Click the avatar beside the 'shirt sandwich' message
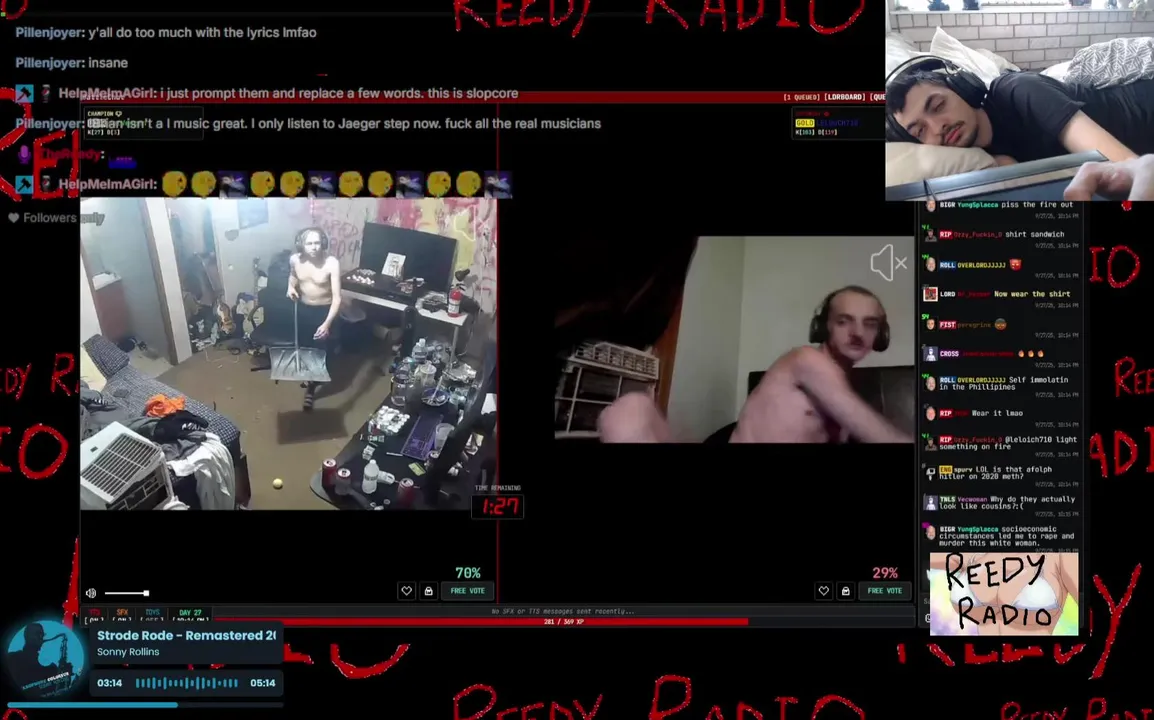Image resolution: width=1154 pixels, height=720 pixels. click(x=930, y=235)
